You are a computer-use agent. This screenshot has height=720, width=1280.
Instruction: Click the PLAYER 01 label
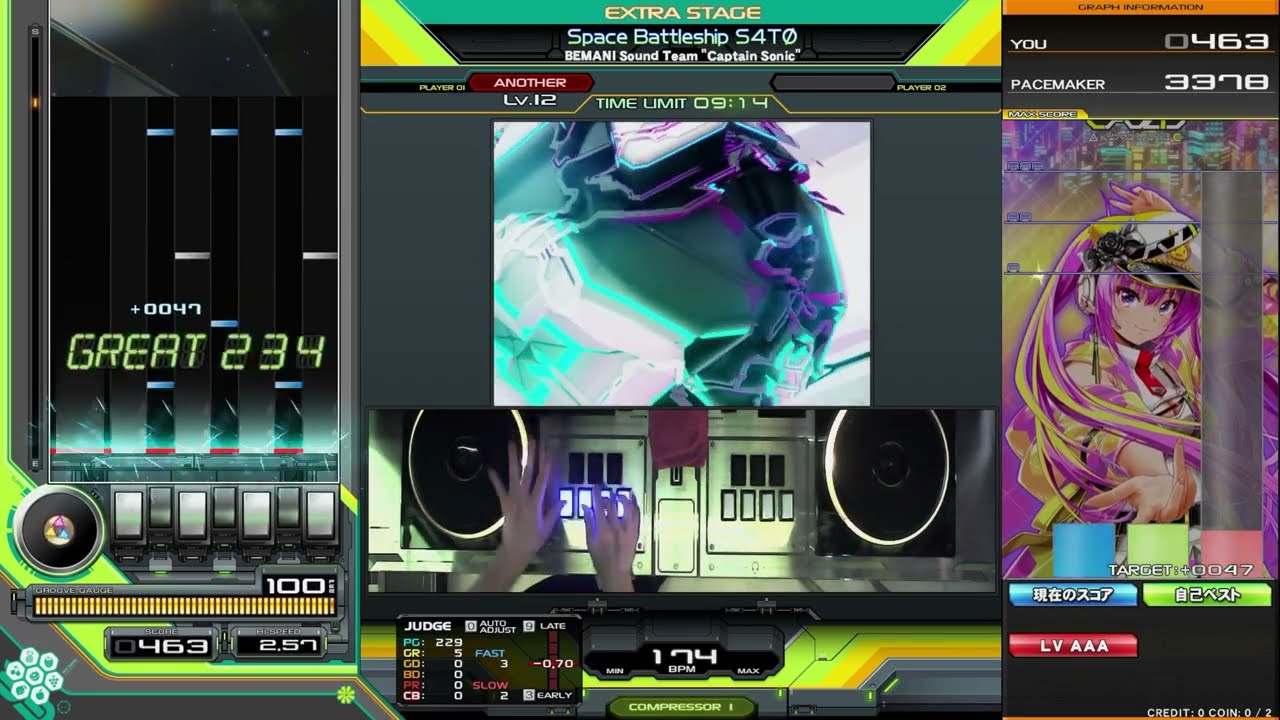[442, 88]
